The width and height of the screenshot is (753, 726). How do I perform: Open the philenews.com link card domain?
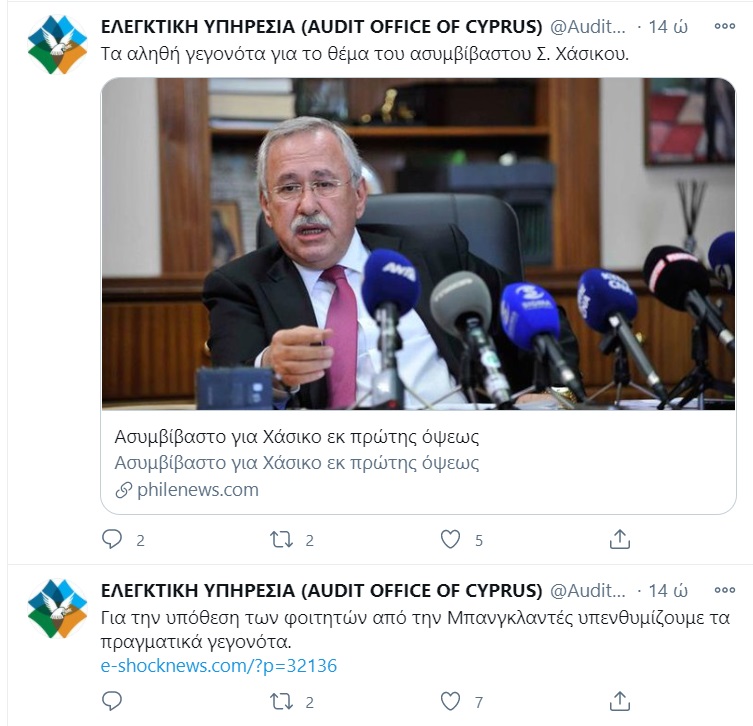click(198, 490)
